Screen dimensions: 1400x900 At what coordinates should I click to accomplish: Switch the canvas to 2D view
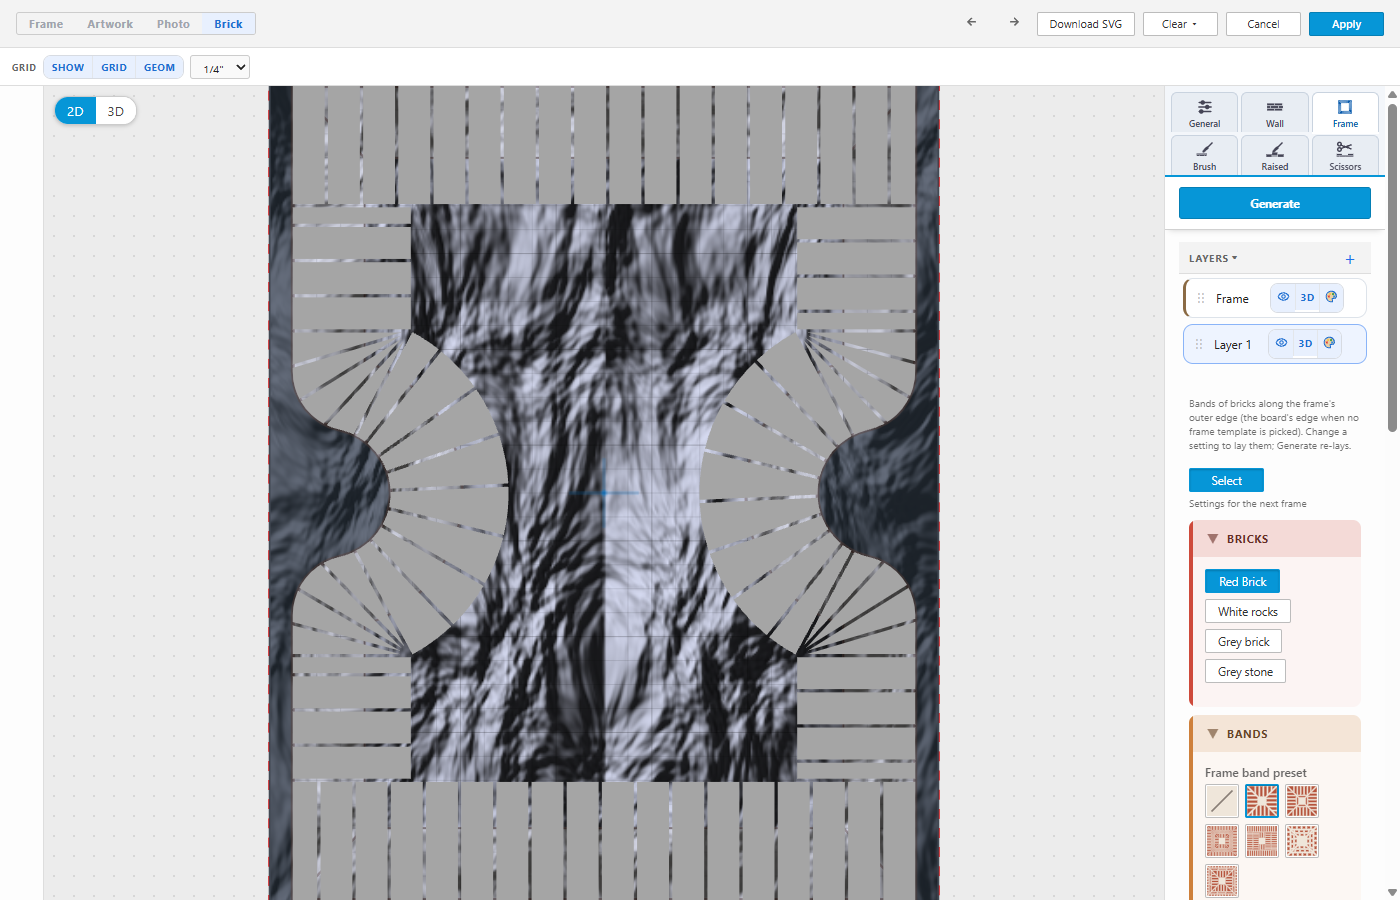coord(75,111)
